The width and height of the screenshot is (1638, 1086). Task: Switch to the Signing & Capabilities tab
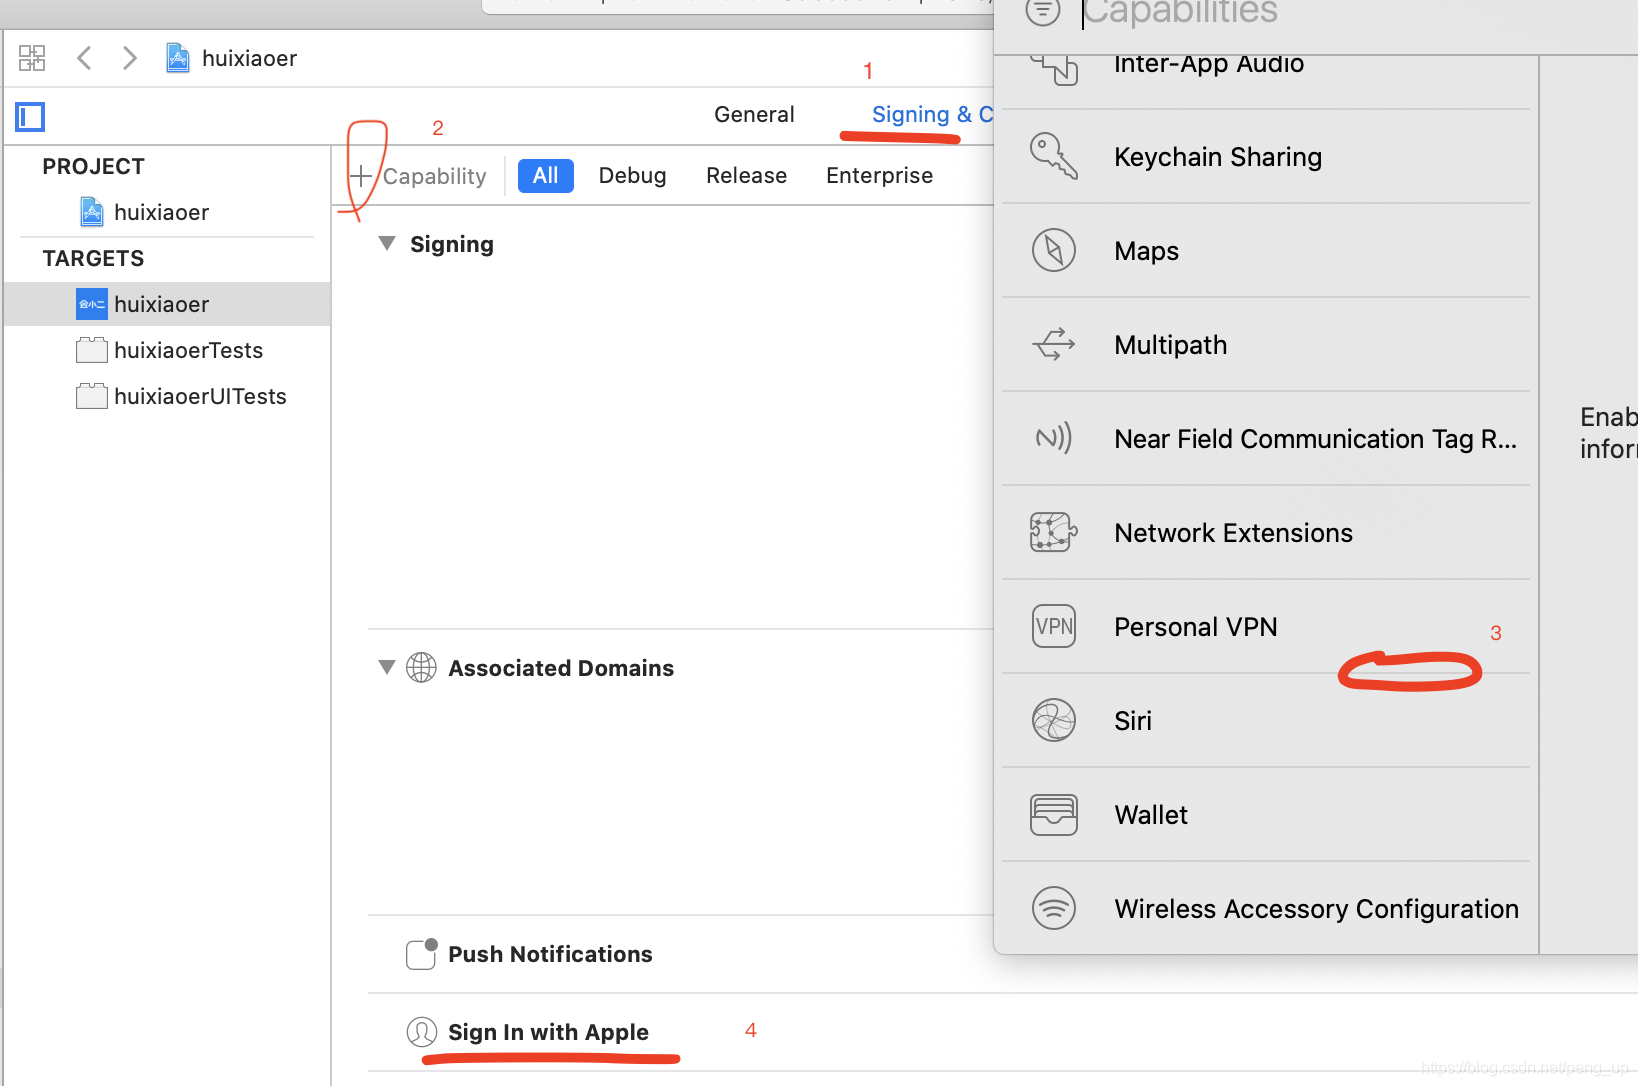(933, 115)
